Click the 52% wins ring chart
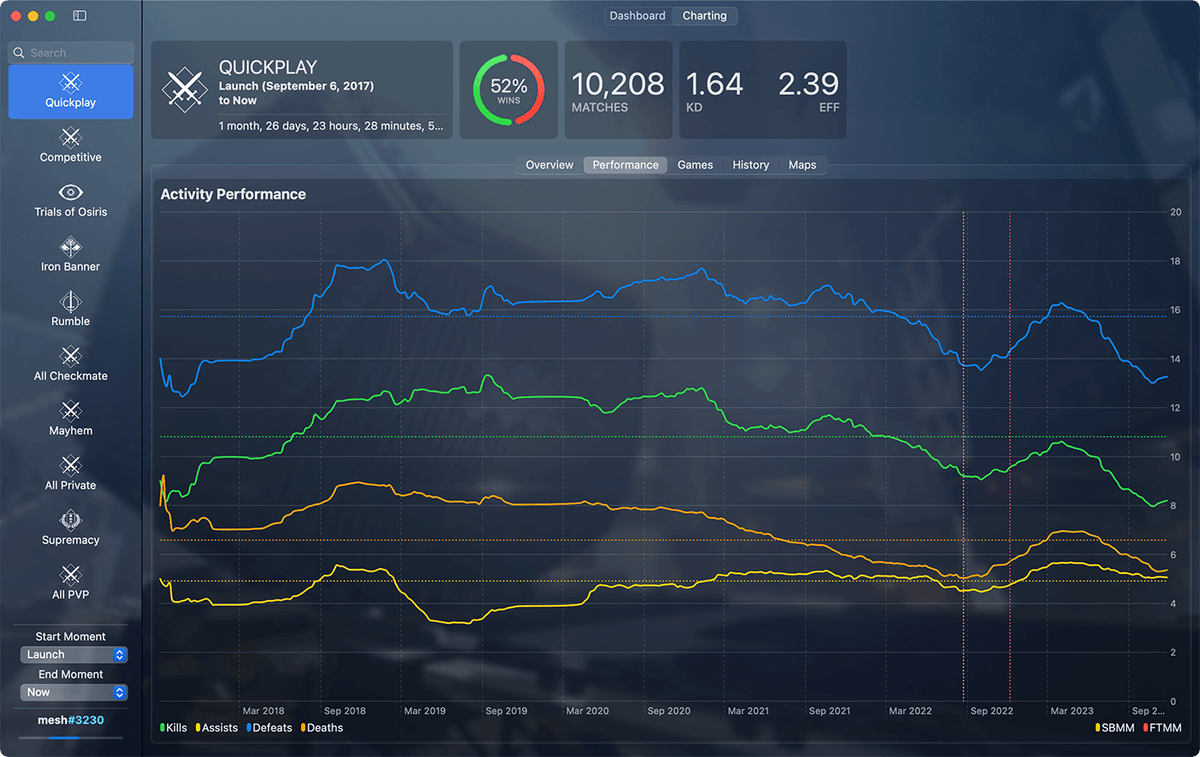This screenshot has width=1200, height=757. click(509, 90)
